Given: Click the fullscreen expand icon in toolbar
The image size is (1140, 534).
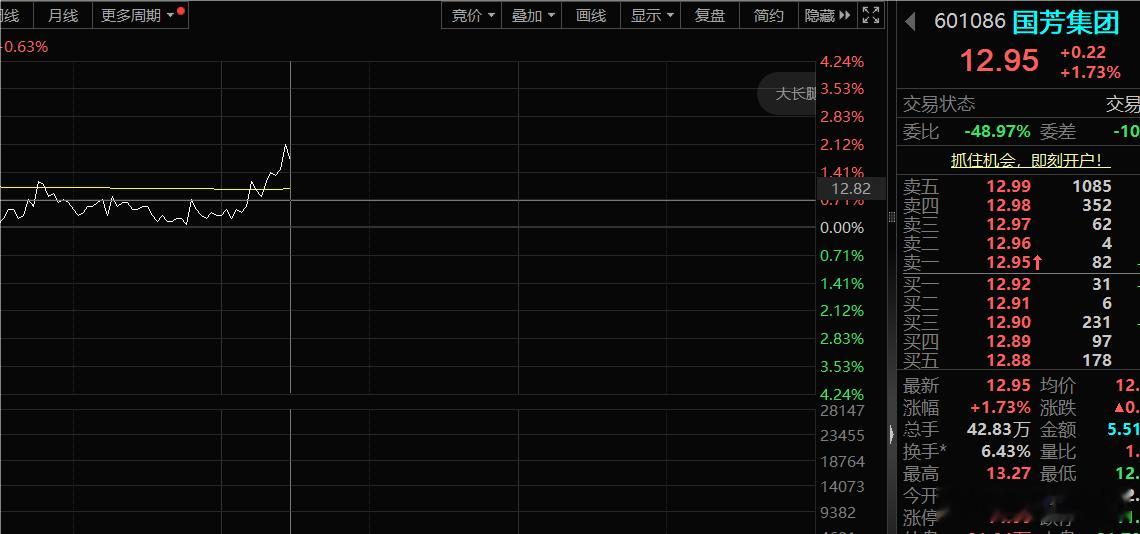Looking at the screenshot, I should (870, 15).
